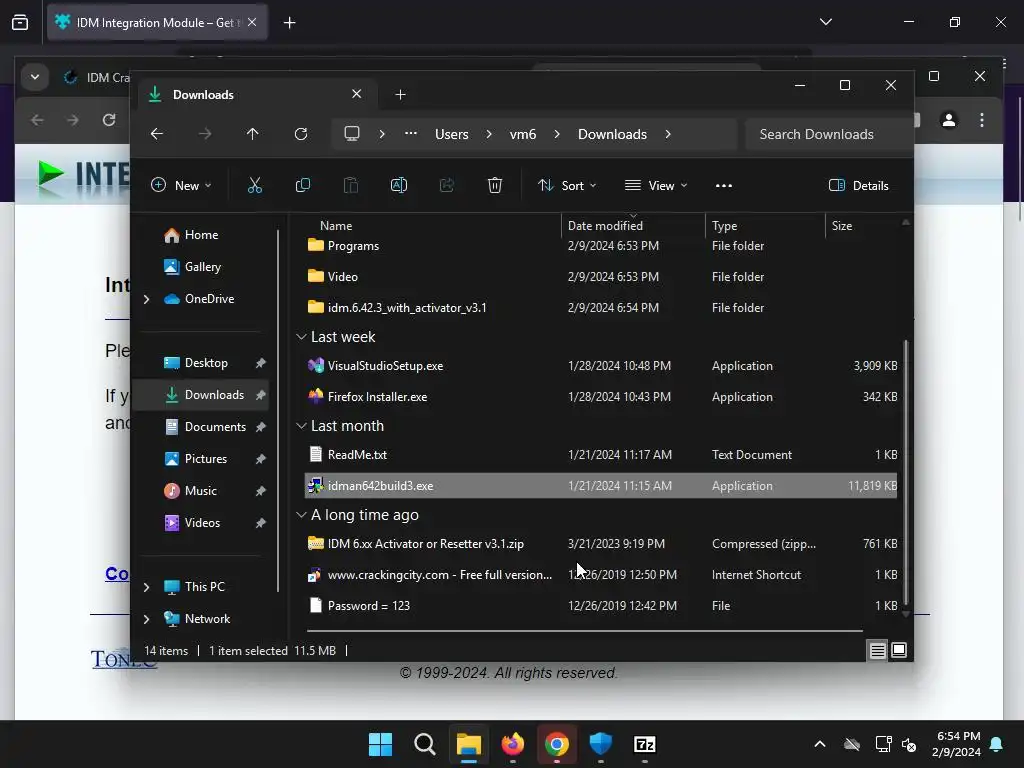Screen dimensions: 1024x768
Task: Open the See more ellipsis menu
Action: (x=724, y=185)
